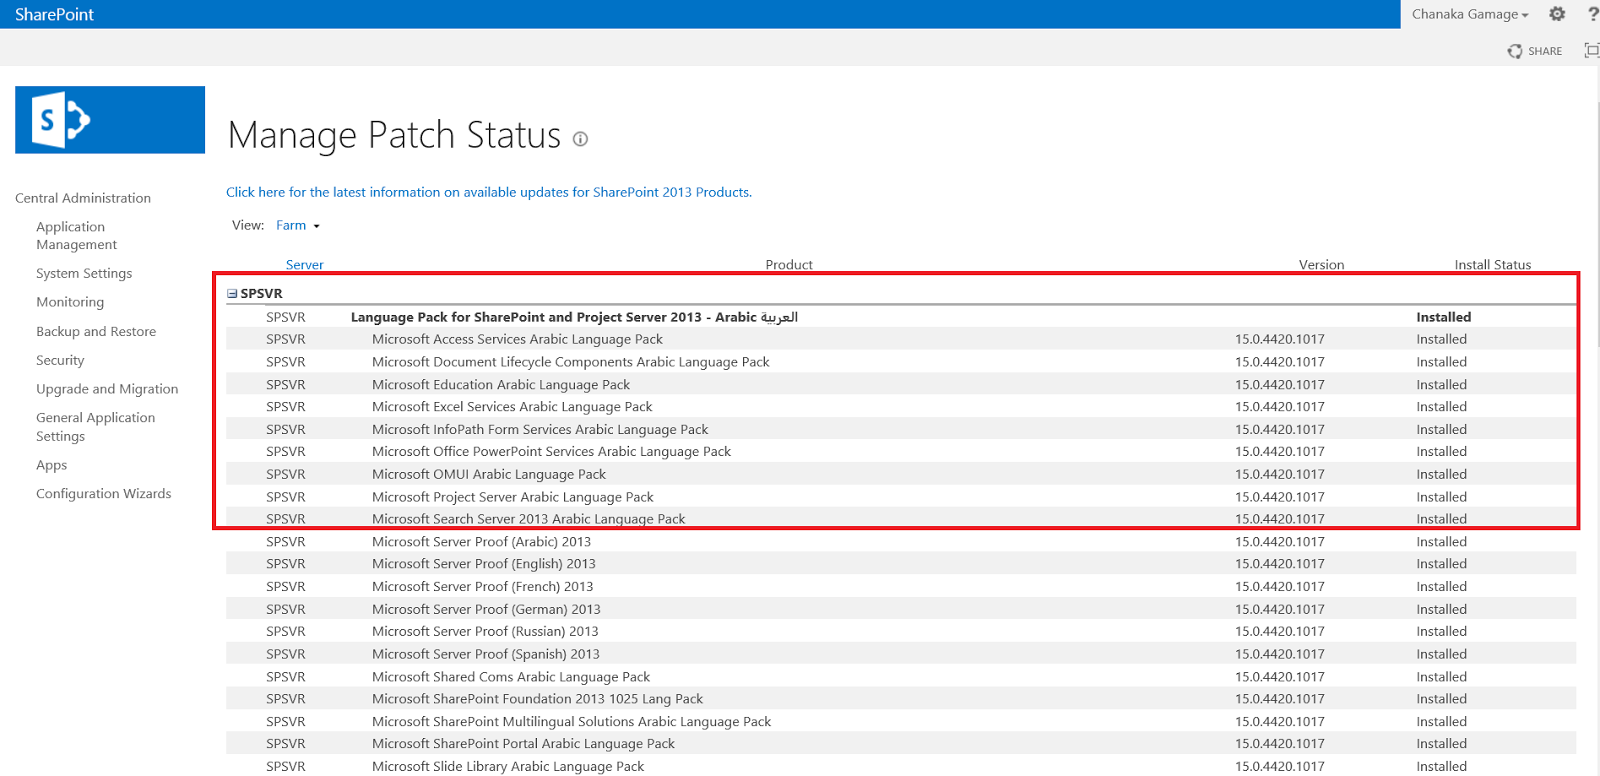The image size is (1600, 776).
Task: Click Installed status for Server Proof (French)
Action: (x=1441, y=587)
